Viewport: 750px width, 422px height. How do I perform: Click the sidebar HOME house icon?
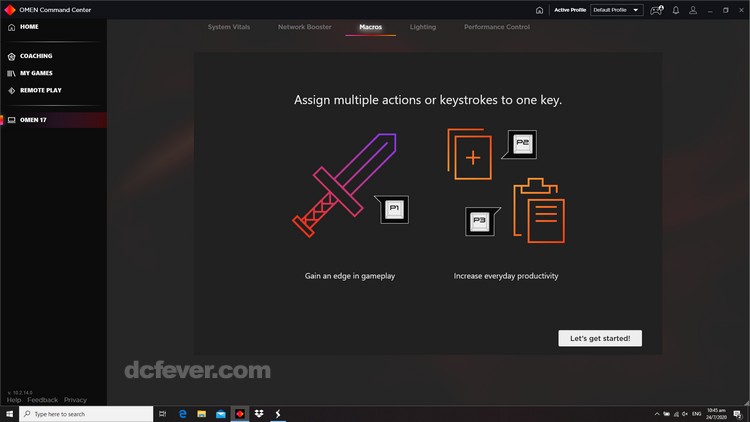click(11, 27)
